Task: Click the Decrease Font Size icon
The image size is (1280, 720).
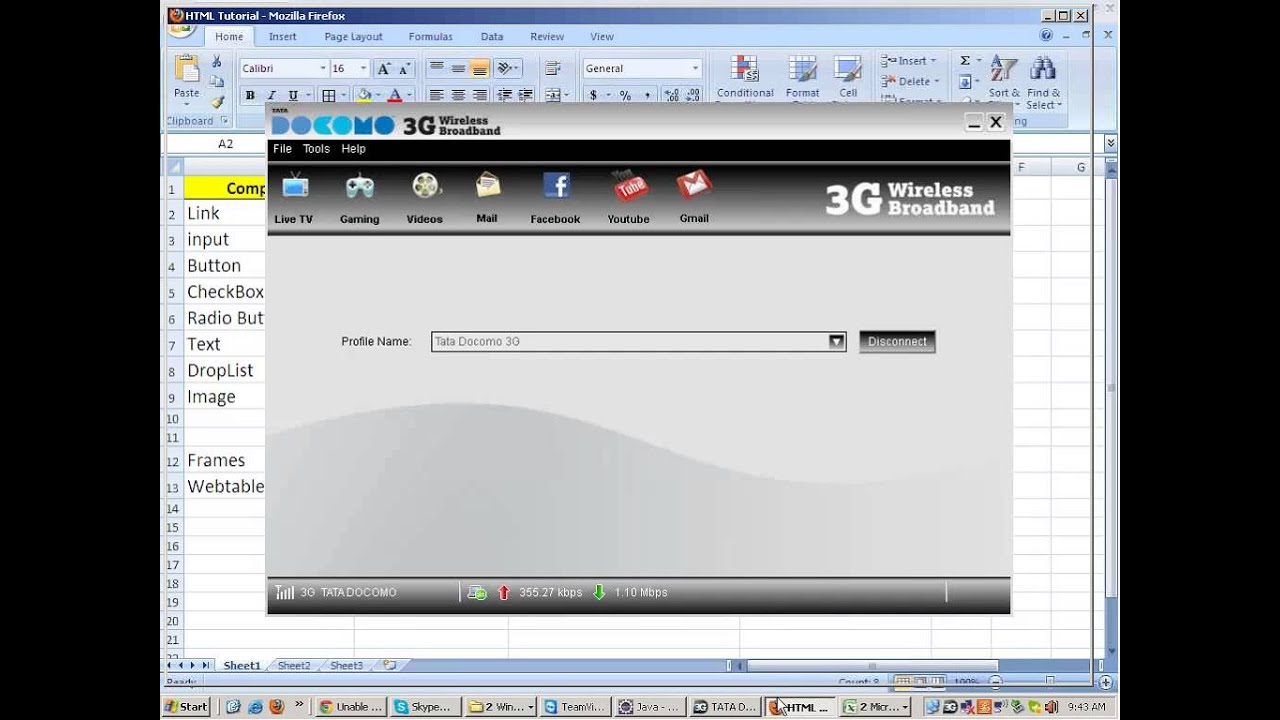Action: click(x=404, y=69)
